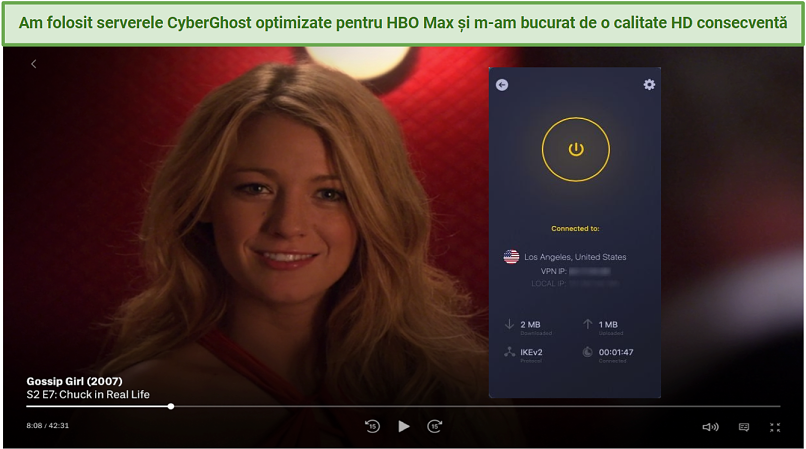Click the upload arrow icon
806x449 pixels.
coord(588,324)
